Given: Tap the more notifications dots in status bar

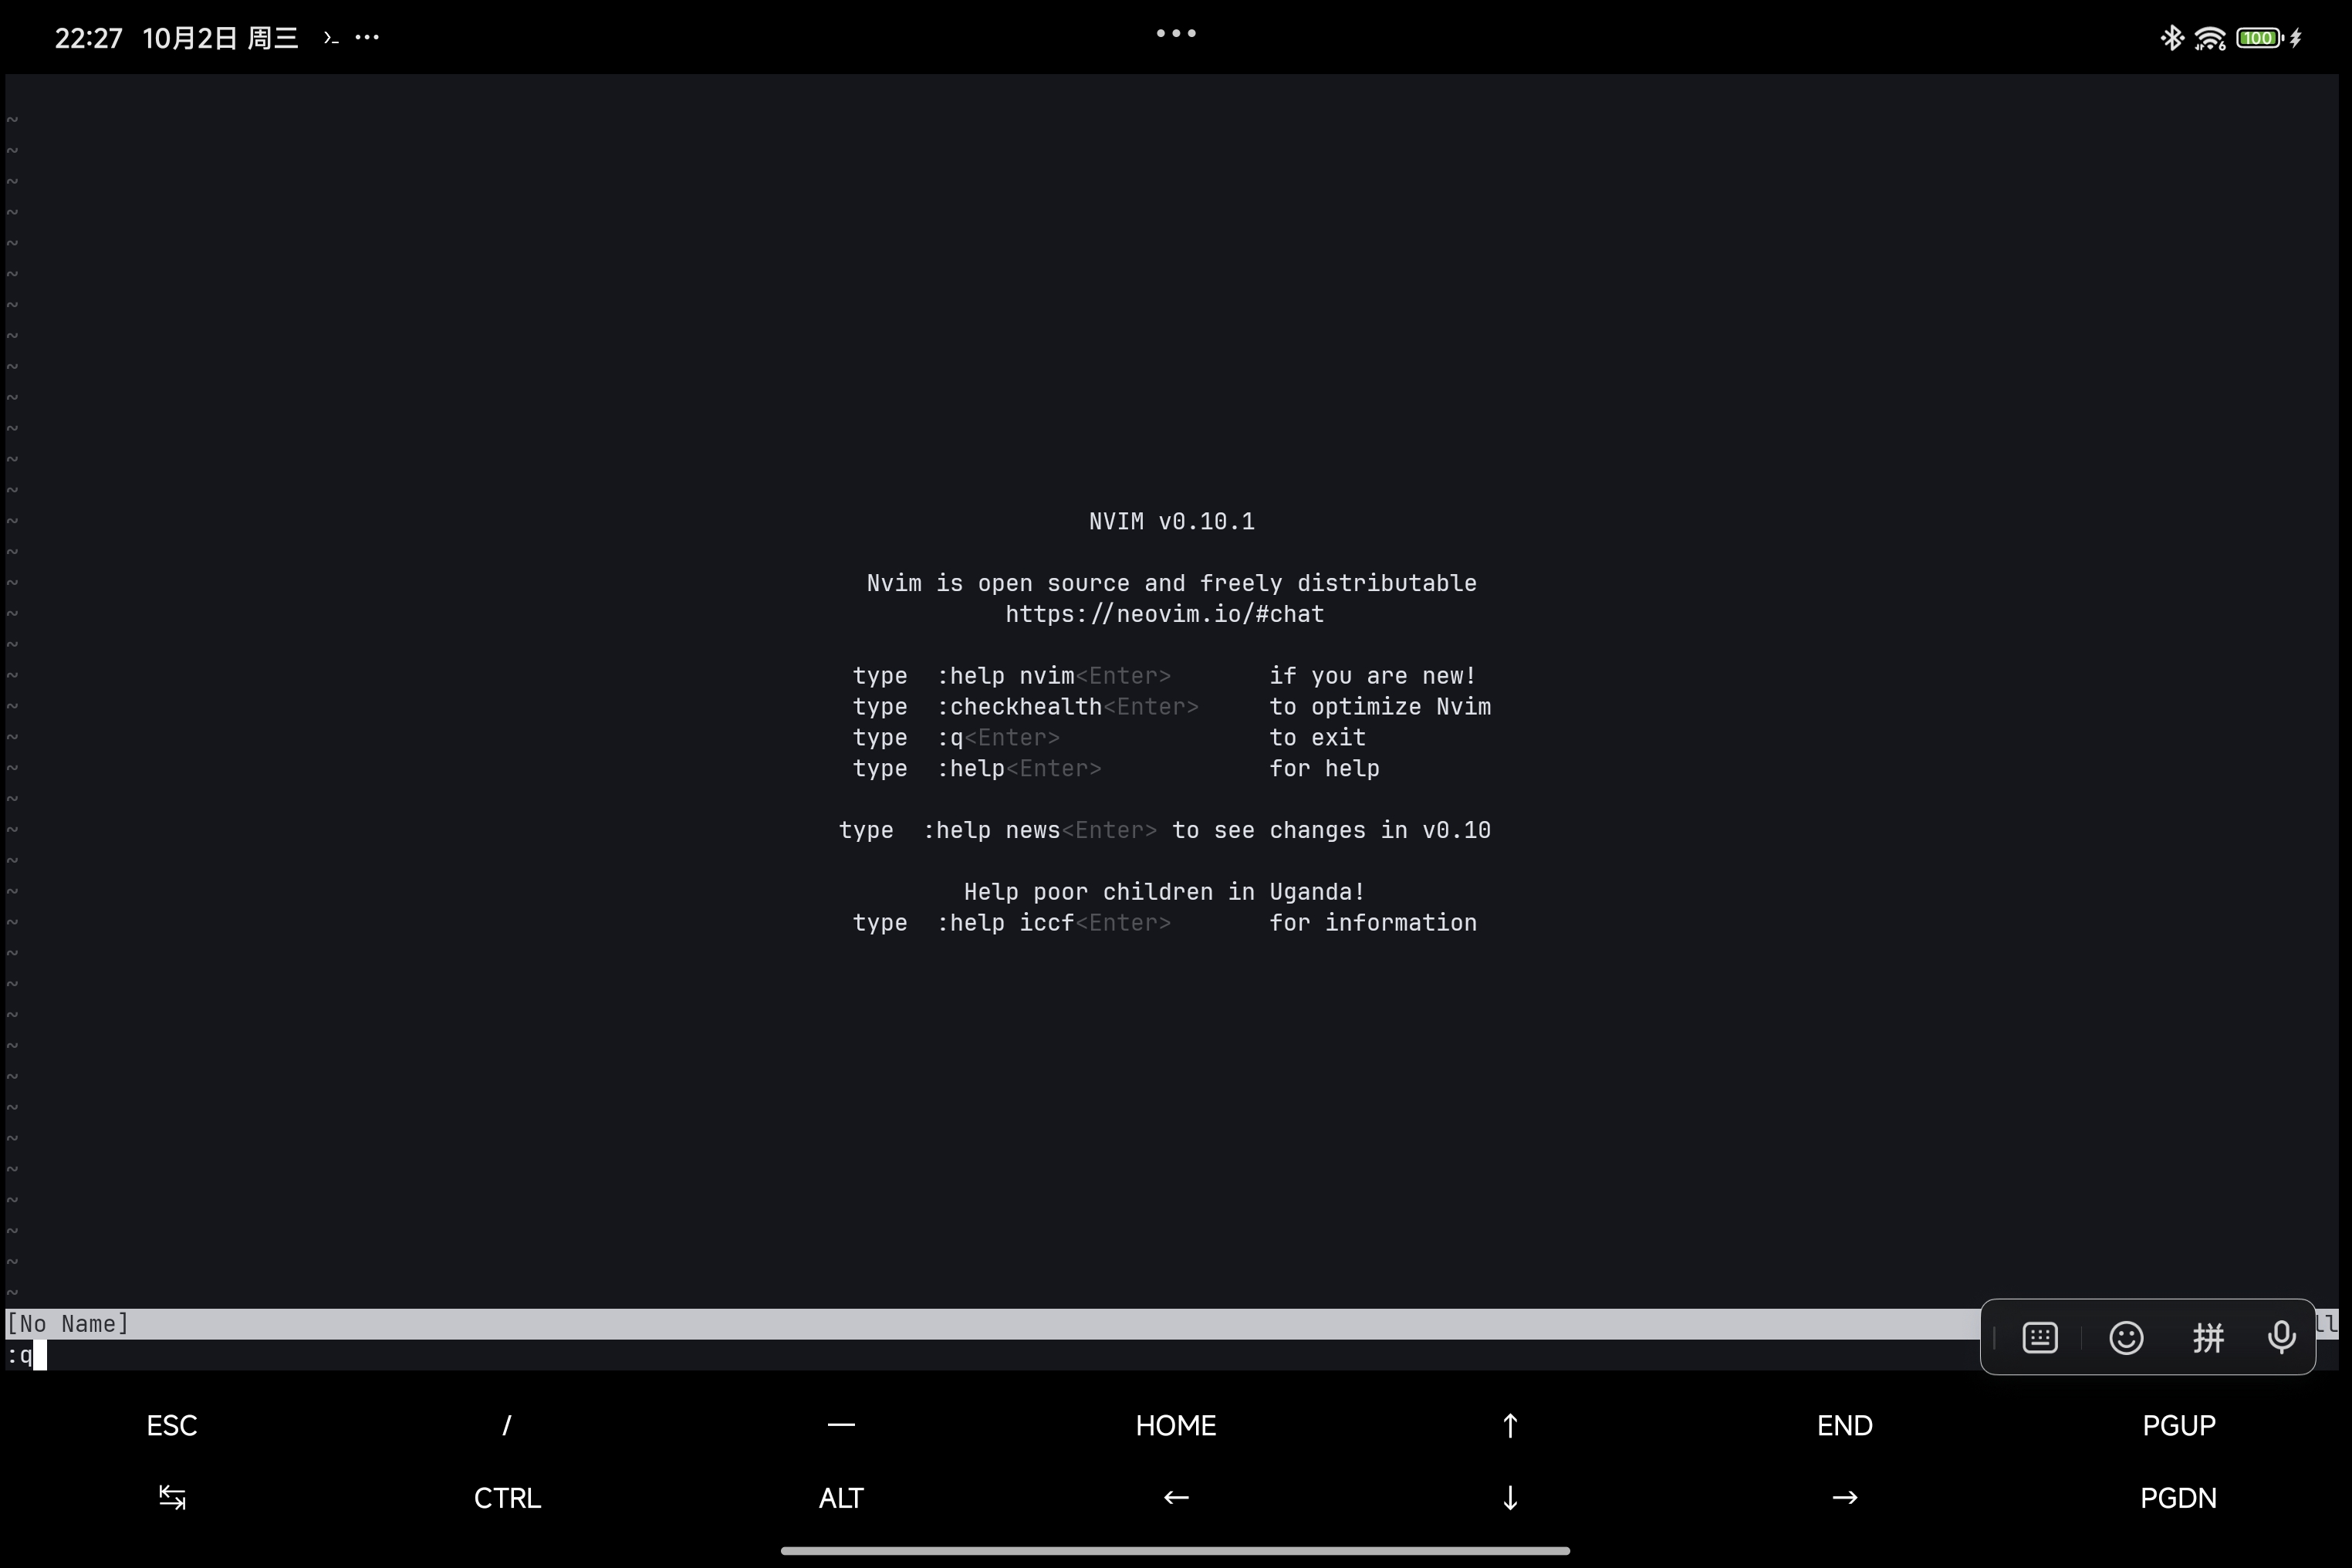Looking at the screenshot, I should (367, 38).
